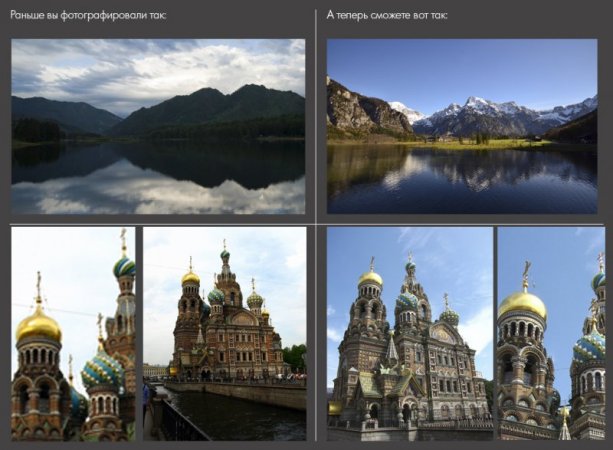Click the "Раньше вы фотографировали так:" heading
Viewport: 613px width, 450px height.
pyautogui.click(x=88, y=16)
